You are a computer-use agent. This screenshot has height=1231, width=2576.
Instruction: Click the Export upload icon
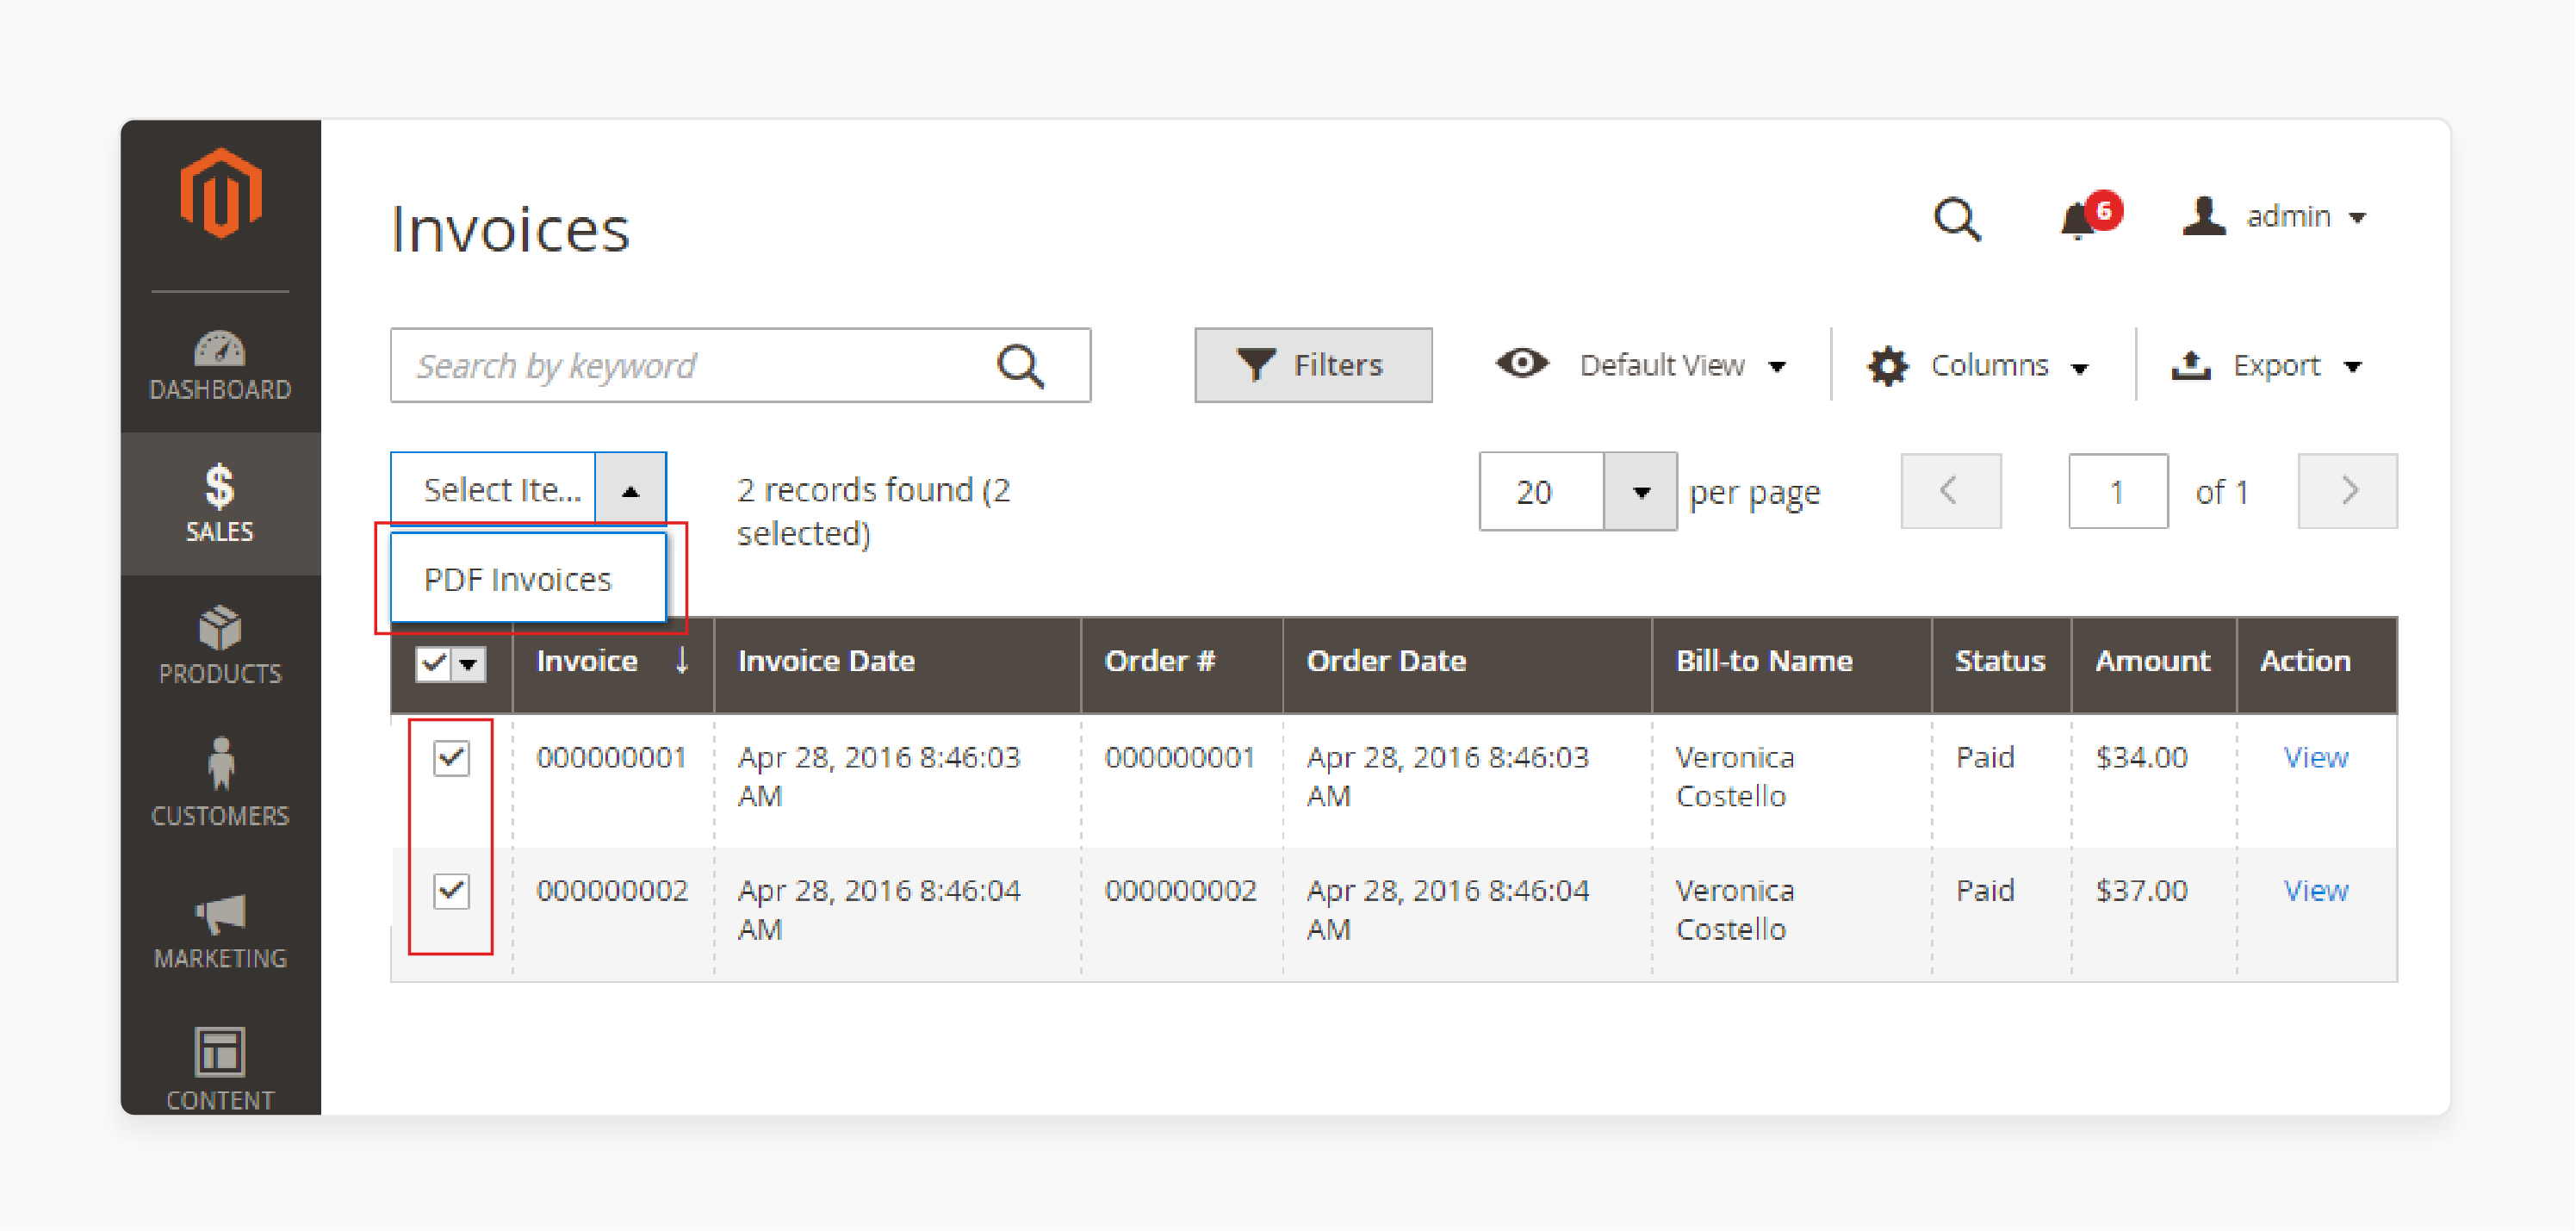[2190, 365]
